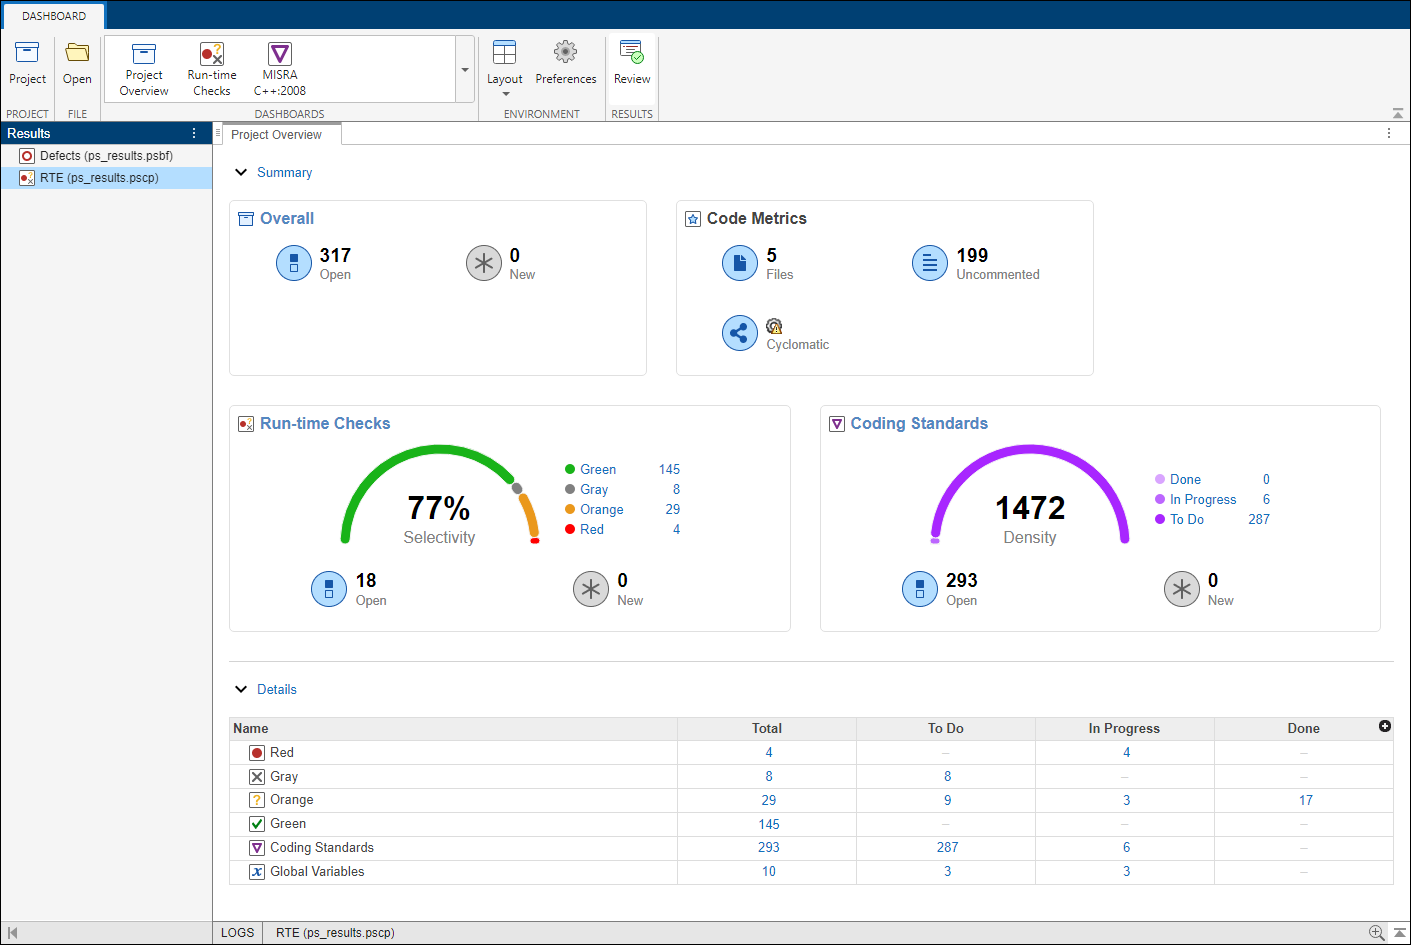Collapse the Summary section

pyautogui.click(x=241, y=172)
